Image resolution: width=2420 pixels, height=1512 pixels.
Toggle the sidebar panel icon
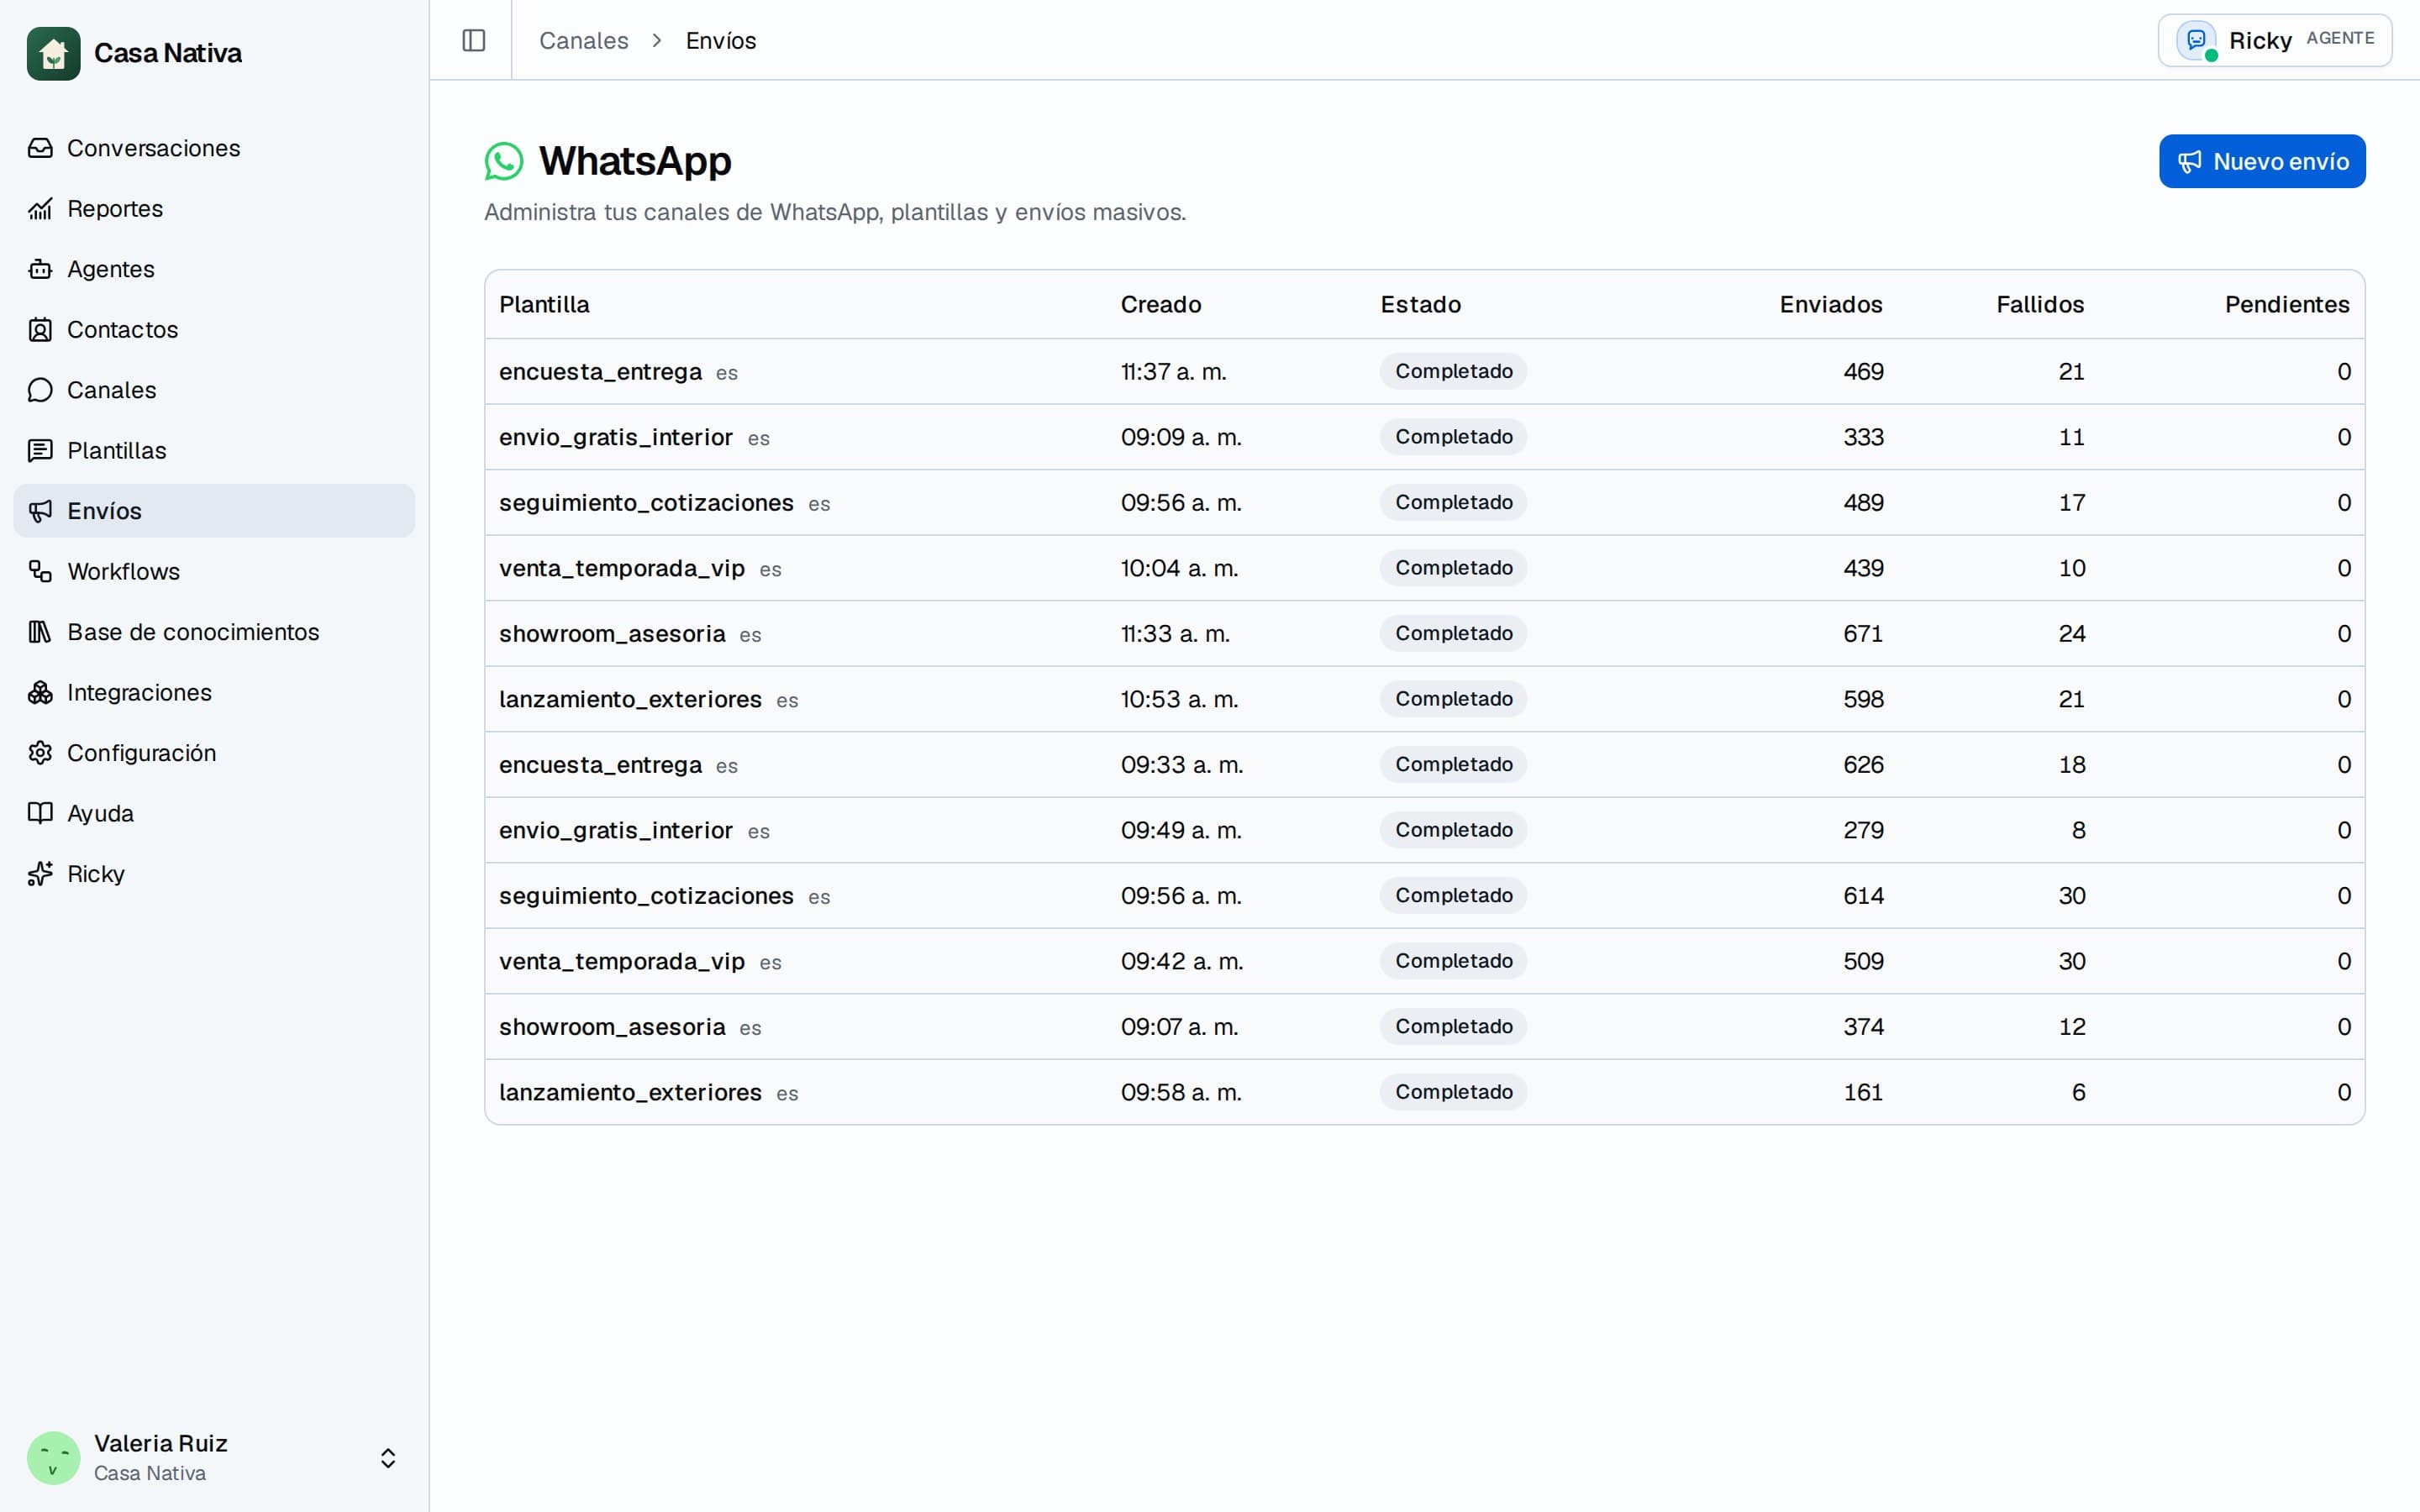pyautogui.click(x=474, y=40)
